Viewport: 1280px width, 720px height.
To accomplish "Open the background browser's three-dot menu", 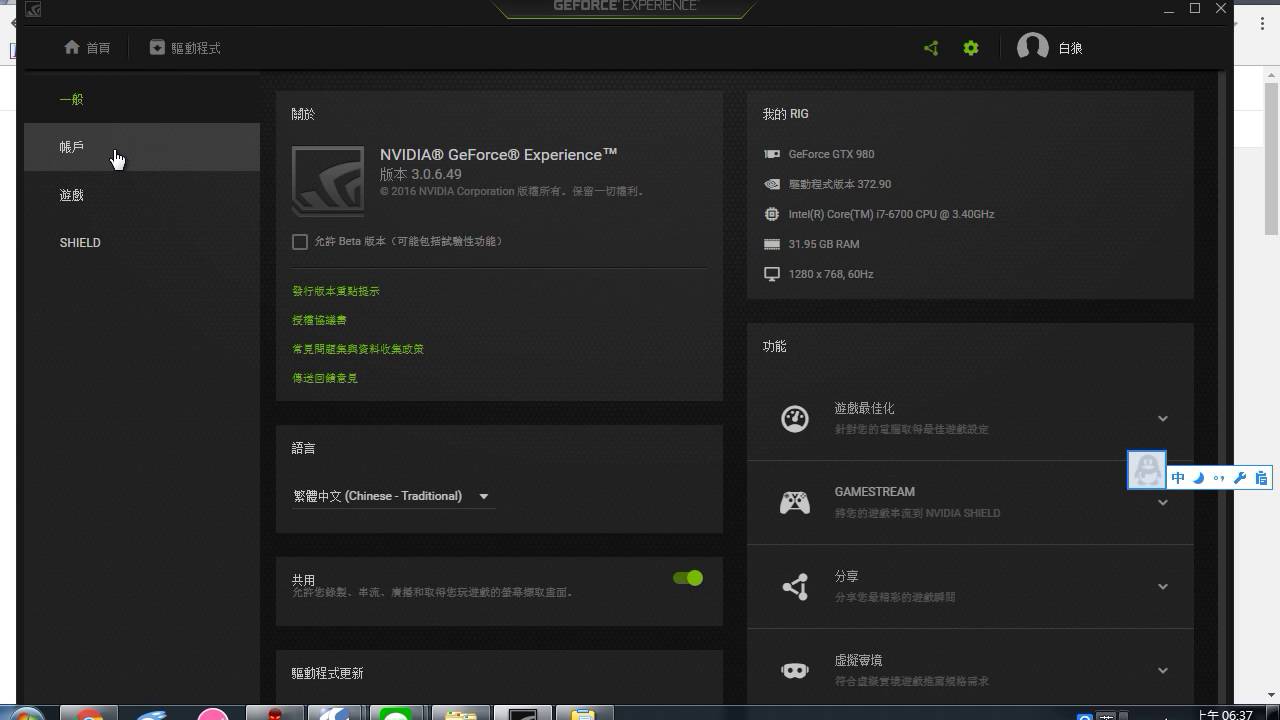I will point(1262,24).
